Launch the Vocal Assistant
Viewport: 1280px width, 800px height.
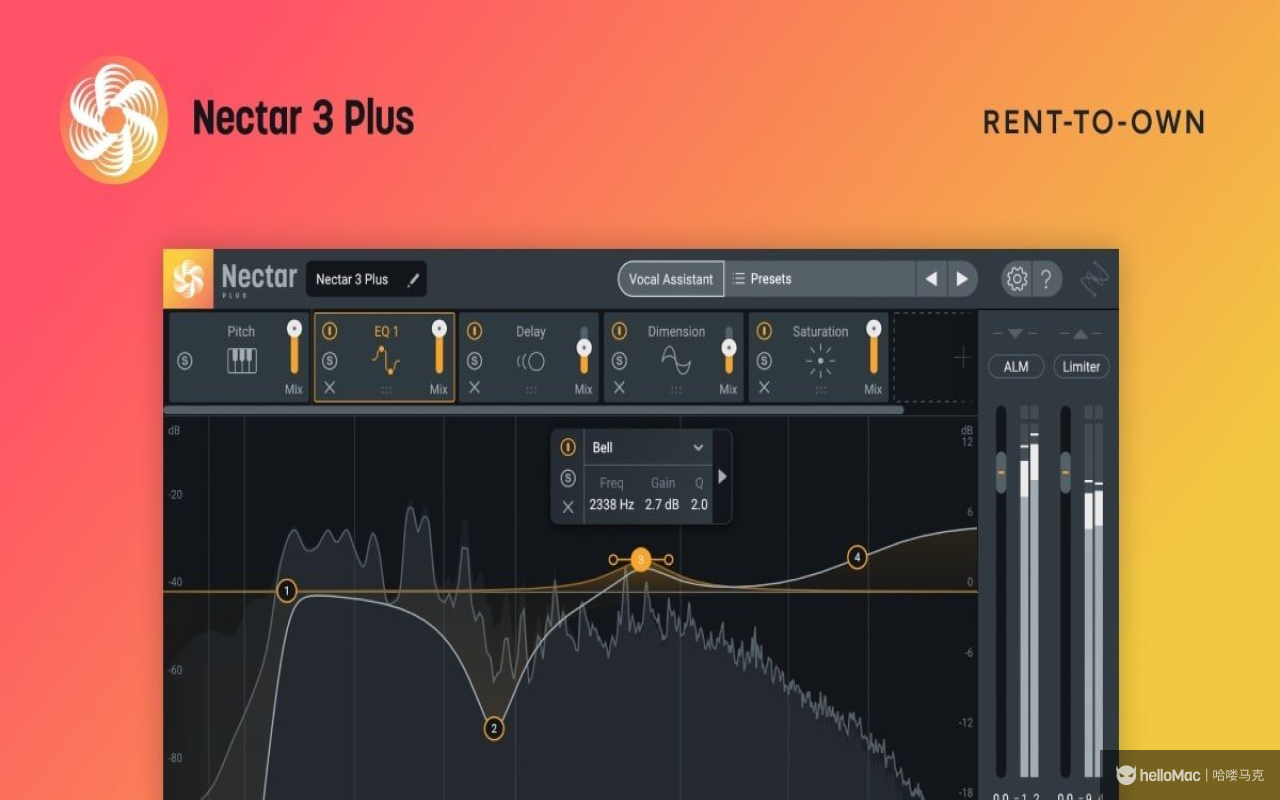[x=671, y=279]
